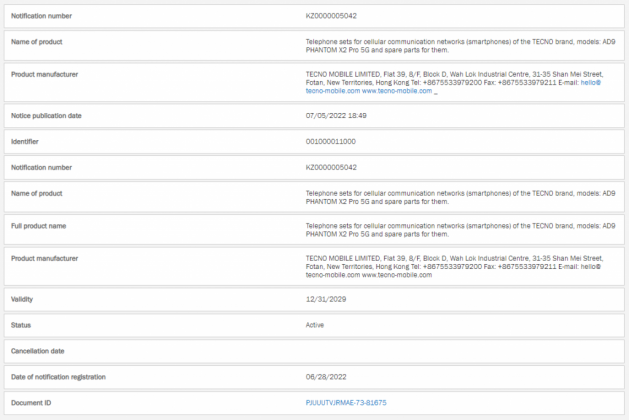This screenshot has height=420, width=629.
Task: Select the Notice publication date label
Action: pyautogui.click(x=46, y=116)
